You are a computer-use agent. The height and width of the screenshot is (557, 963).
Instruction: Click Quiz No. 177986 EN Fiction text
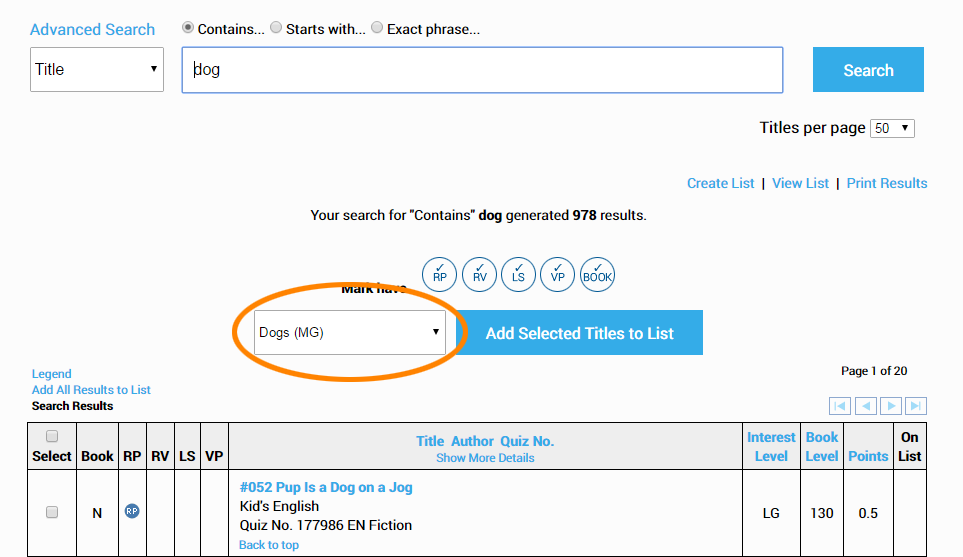(x=326, y=526)
